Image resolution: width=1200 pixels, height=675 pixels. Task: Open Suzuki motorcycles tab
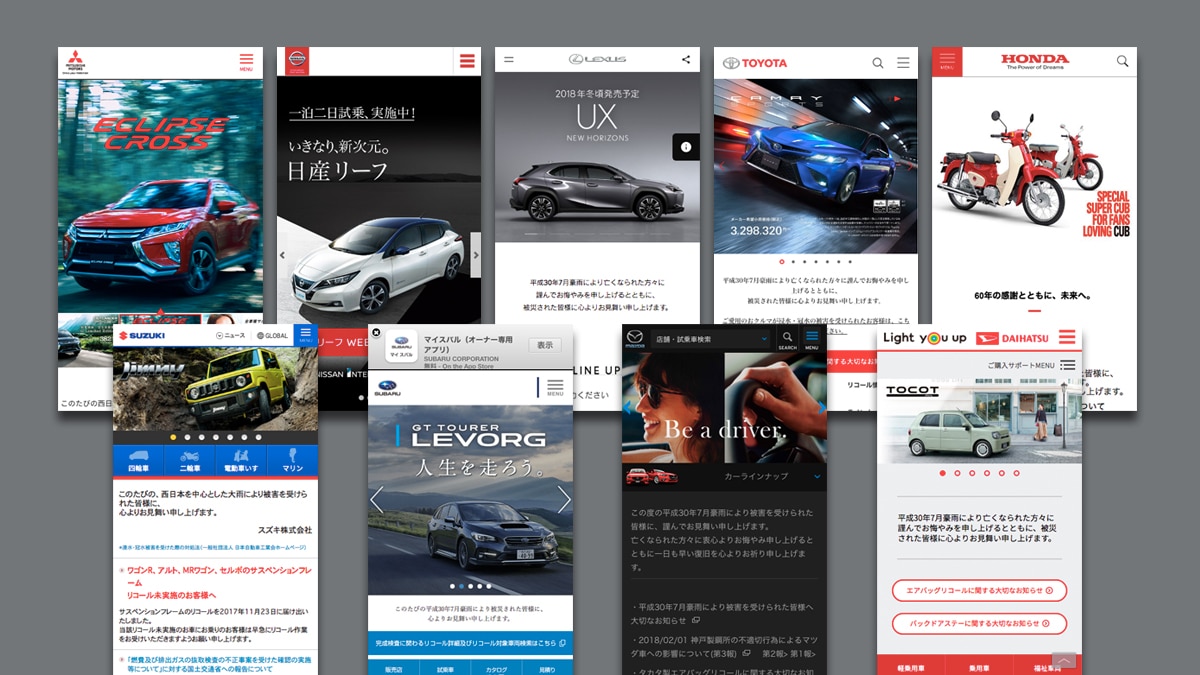click(190, 460)
